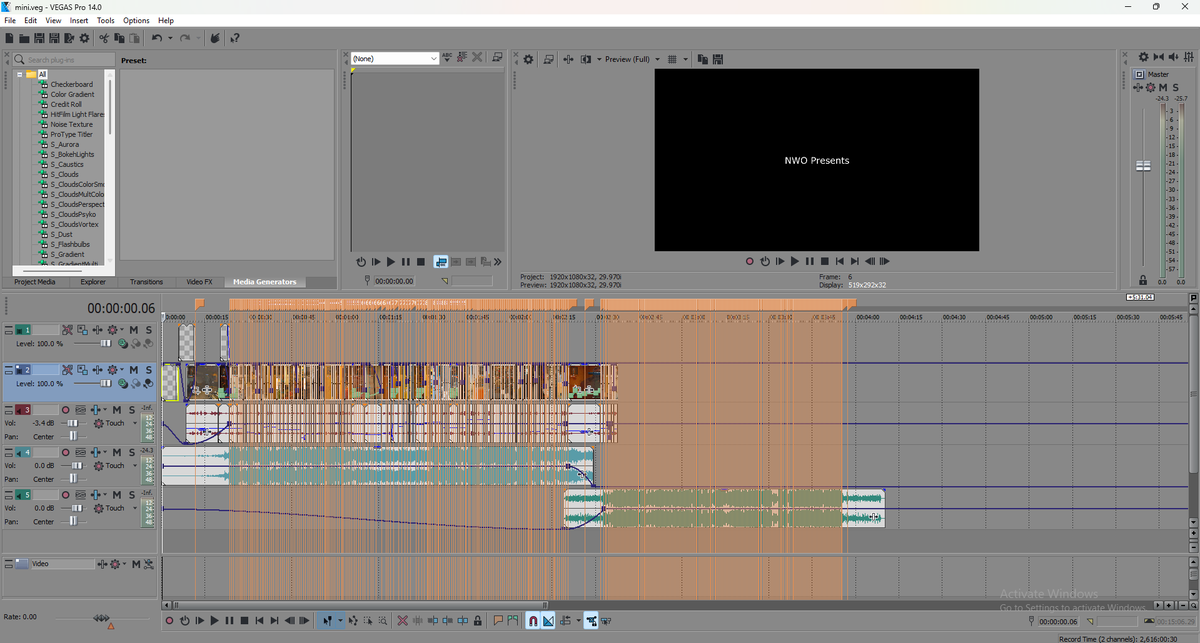Toggle Enable Snapping magnet
The image size is (1200, 643).
pos(533,621)
